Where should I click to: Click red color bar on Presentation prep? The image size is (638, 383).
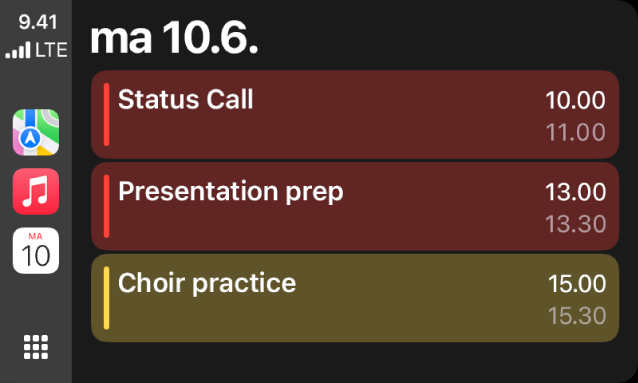click(107, 206)
